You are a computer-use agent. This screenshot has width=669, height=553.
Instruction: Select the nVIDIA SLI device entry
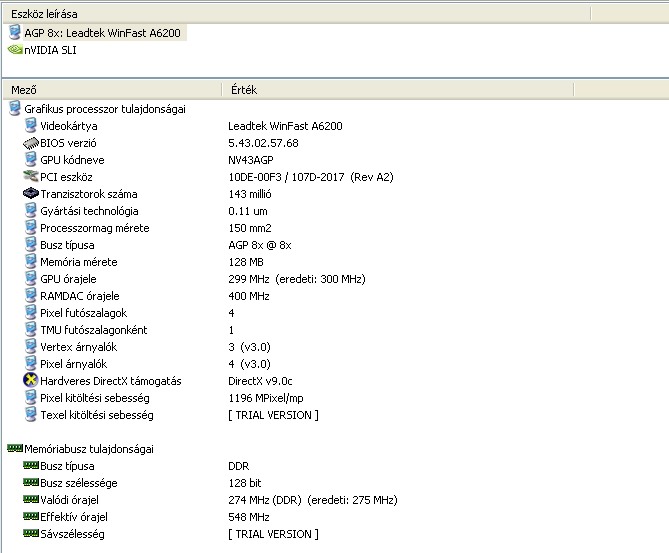coord(50,50)
